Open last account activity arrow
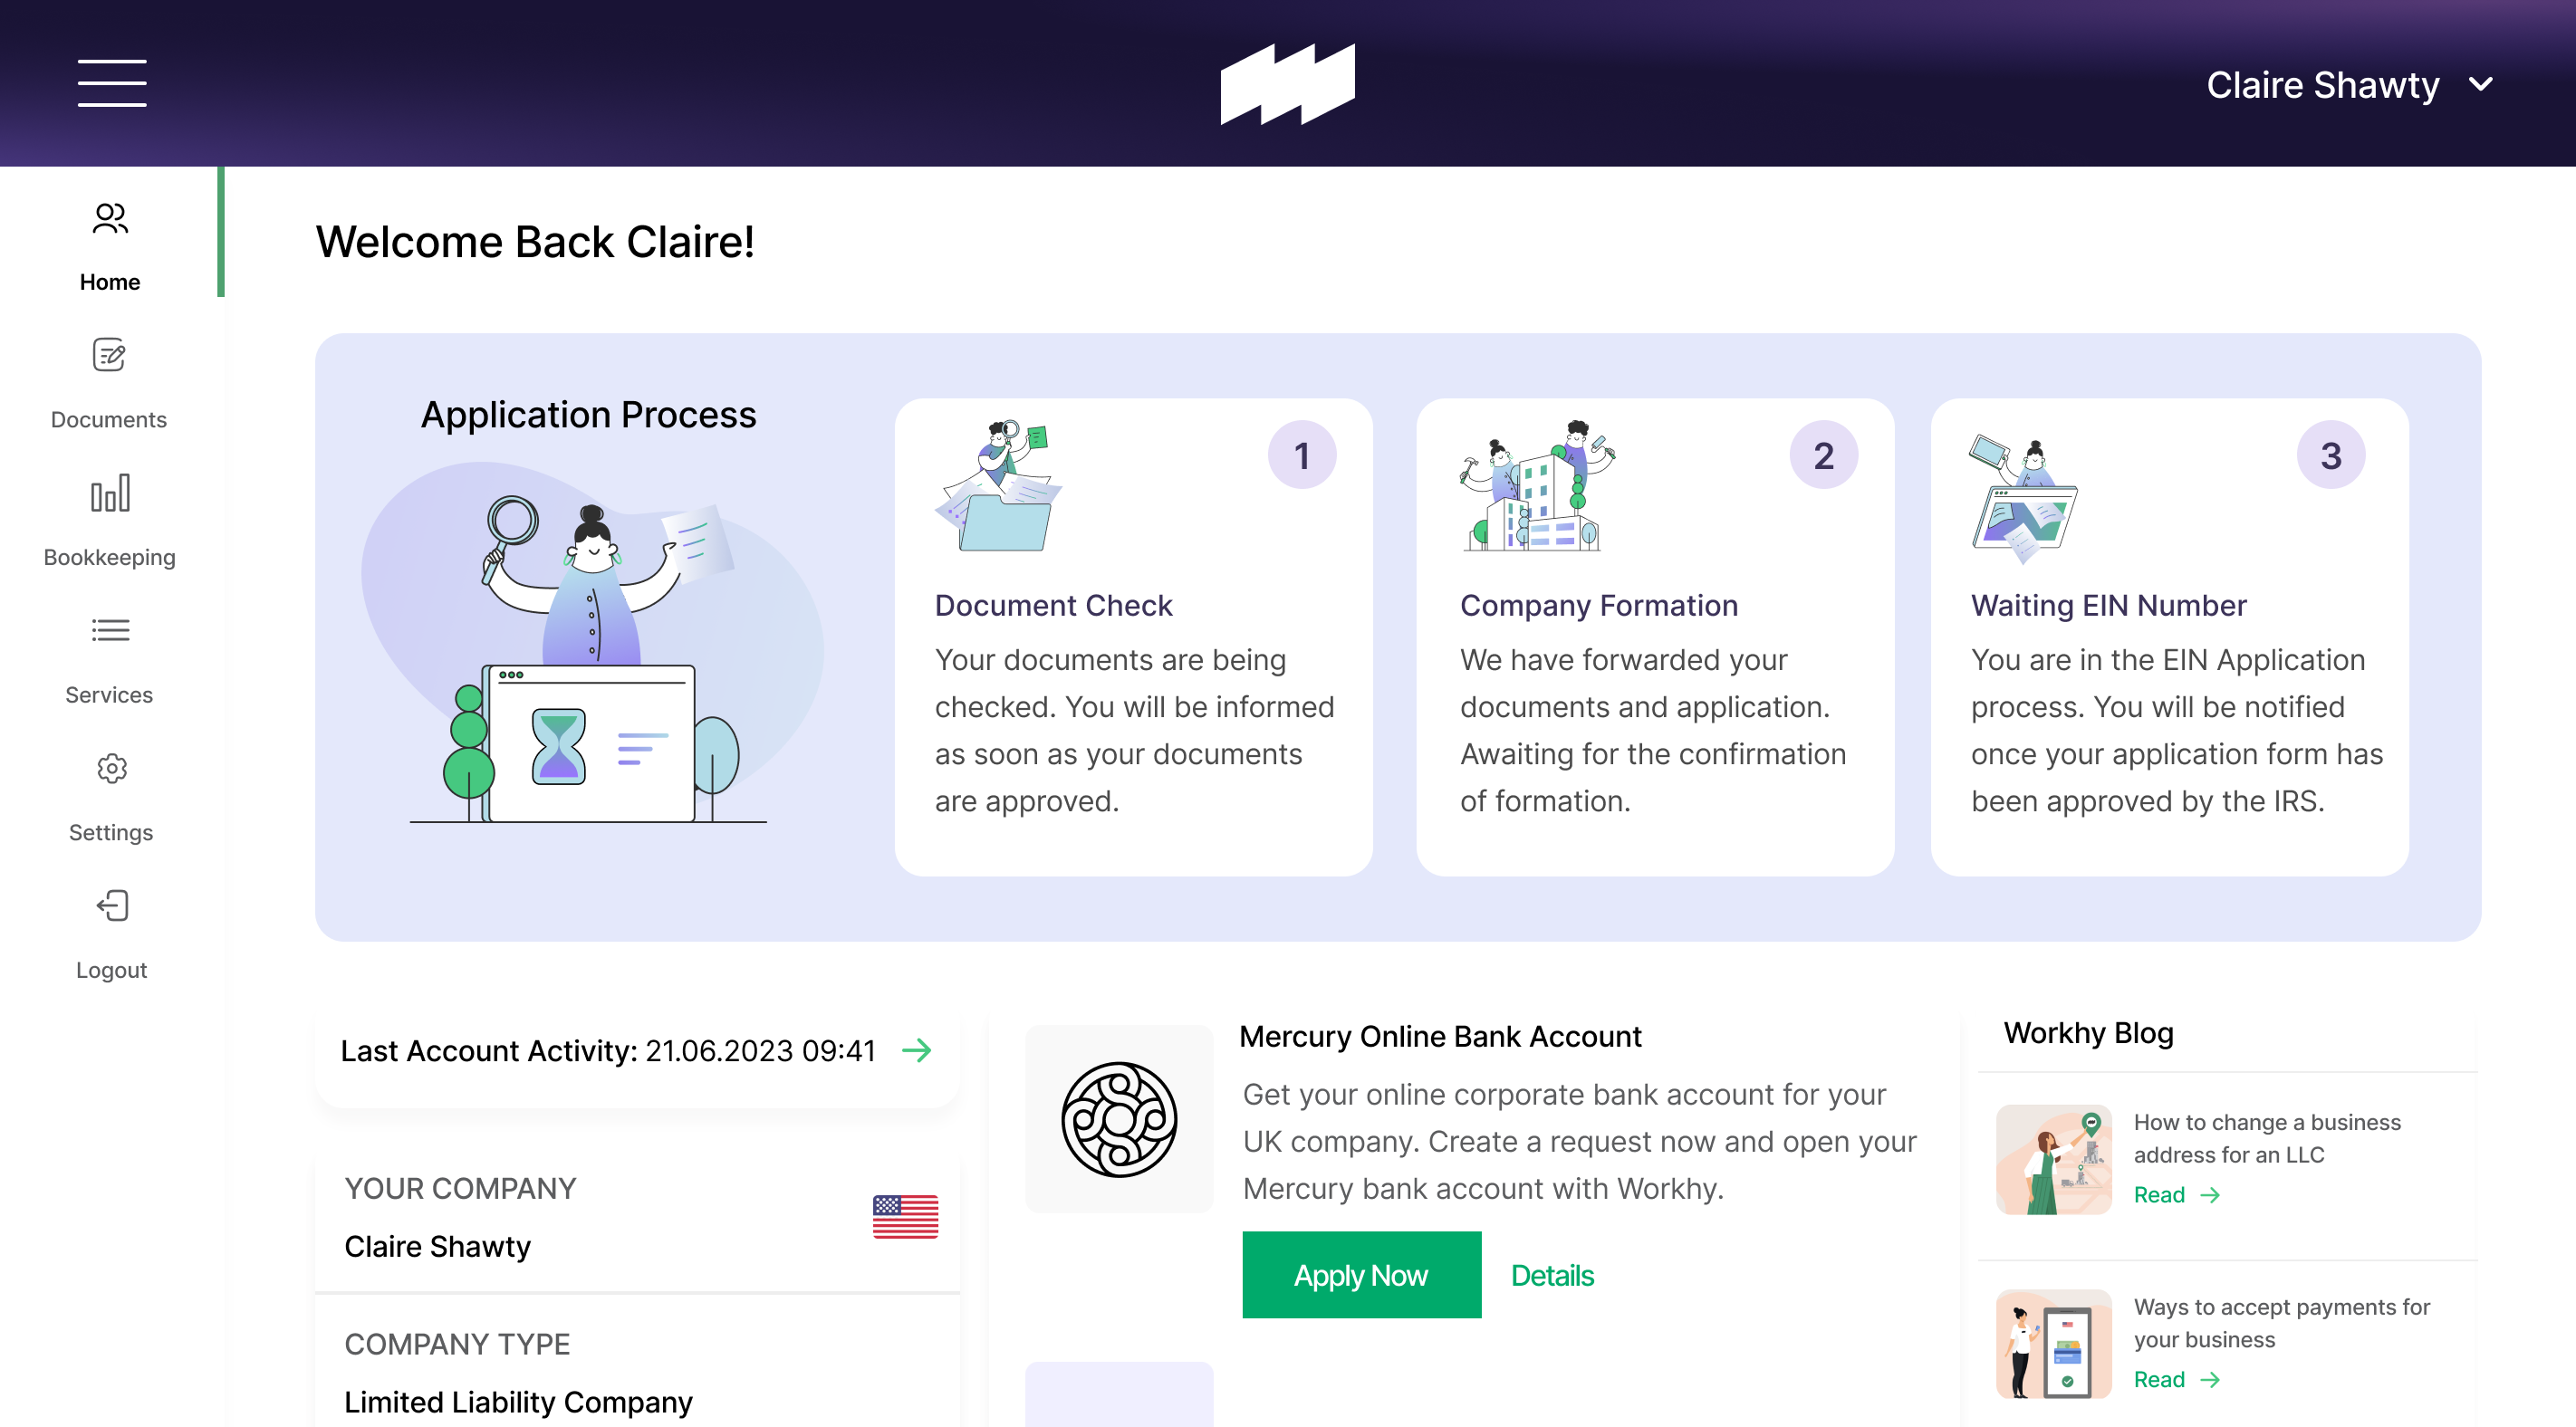 coord(917,1050)
